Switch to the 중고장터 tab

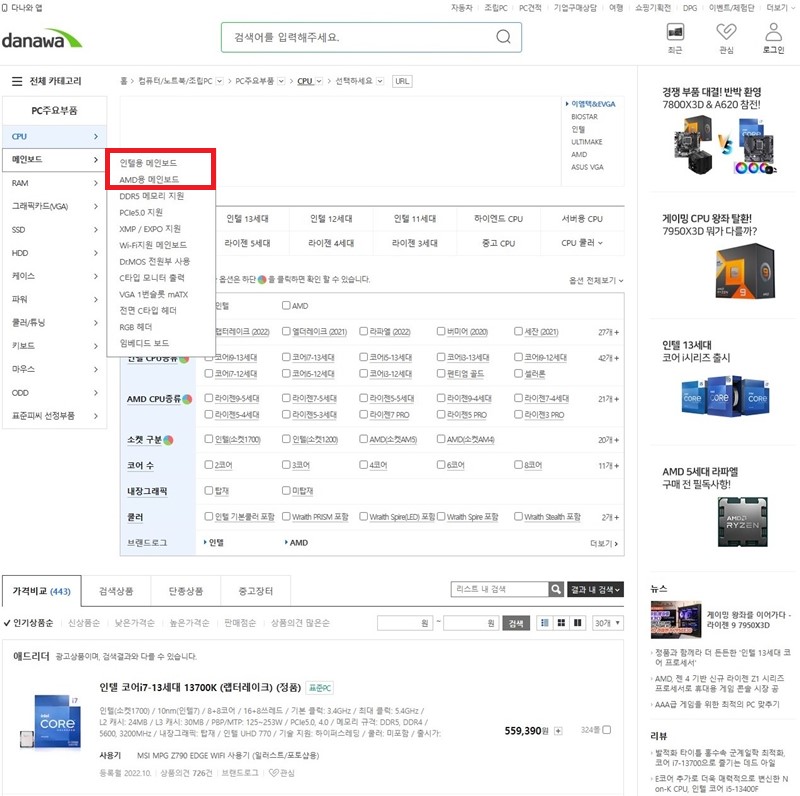point(256,591)
